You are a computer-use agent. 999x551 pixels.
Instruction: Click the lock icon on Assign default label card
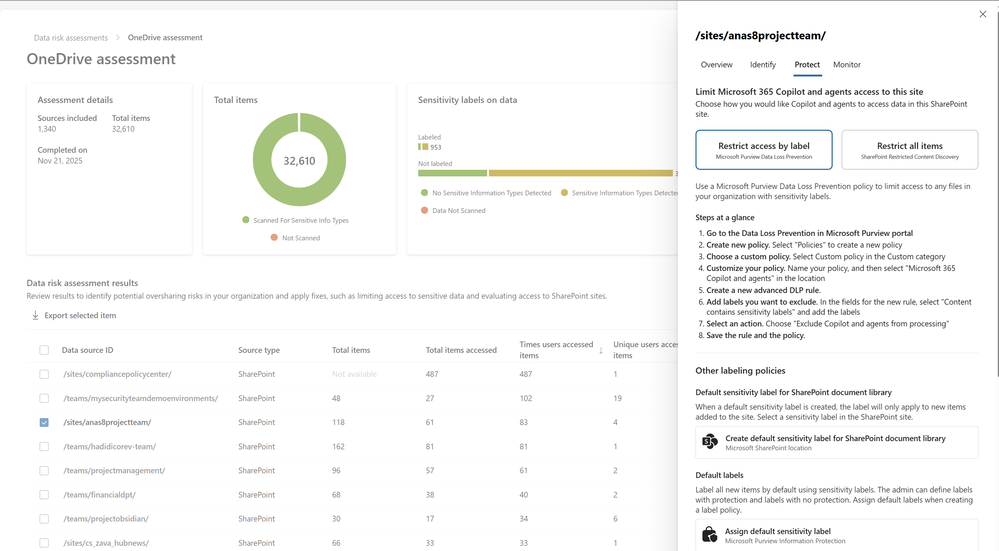click(710, 535)
